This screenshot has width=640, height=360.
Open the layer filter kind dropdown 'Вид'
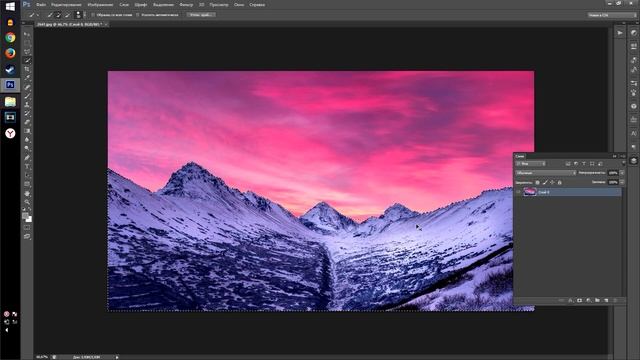(x=531, y=164)
